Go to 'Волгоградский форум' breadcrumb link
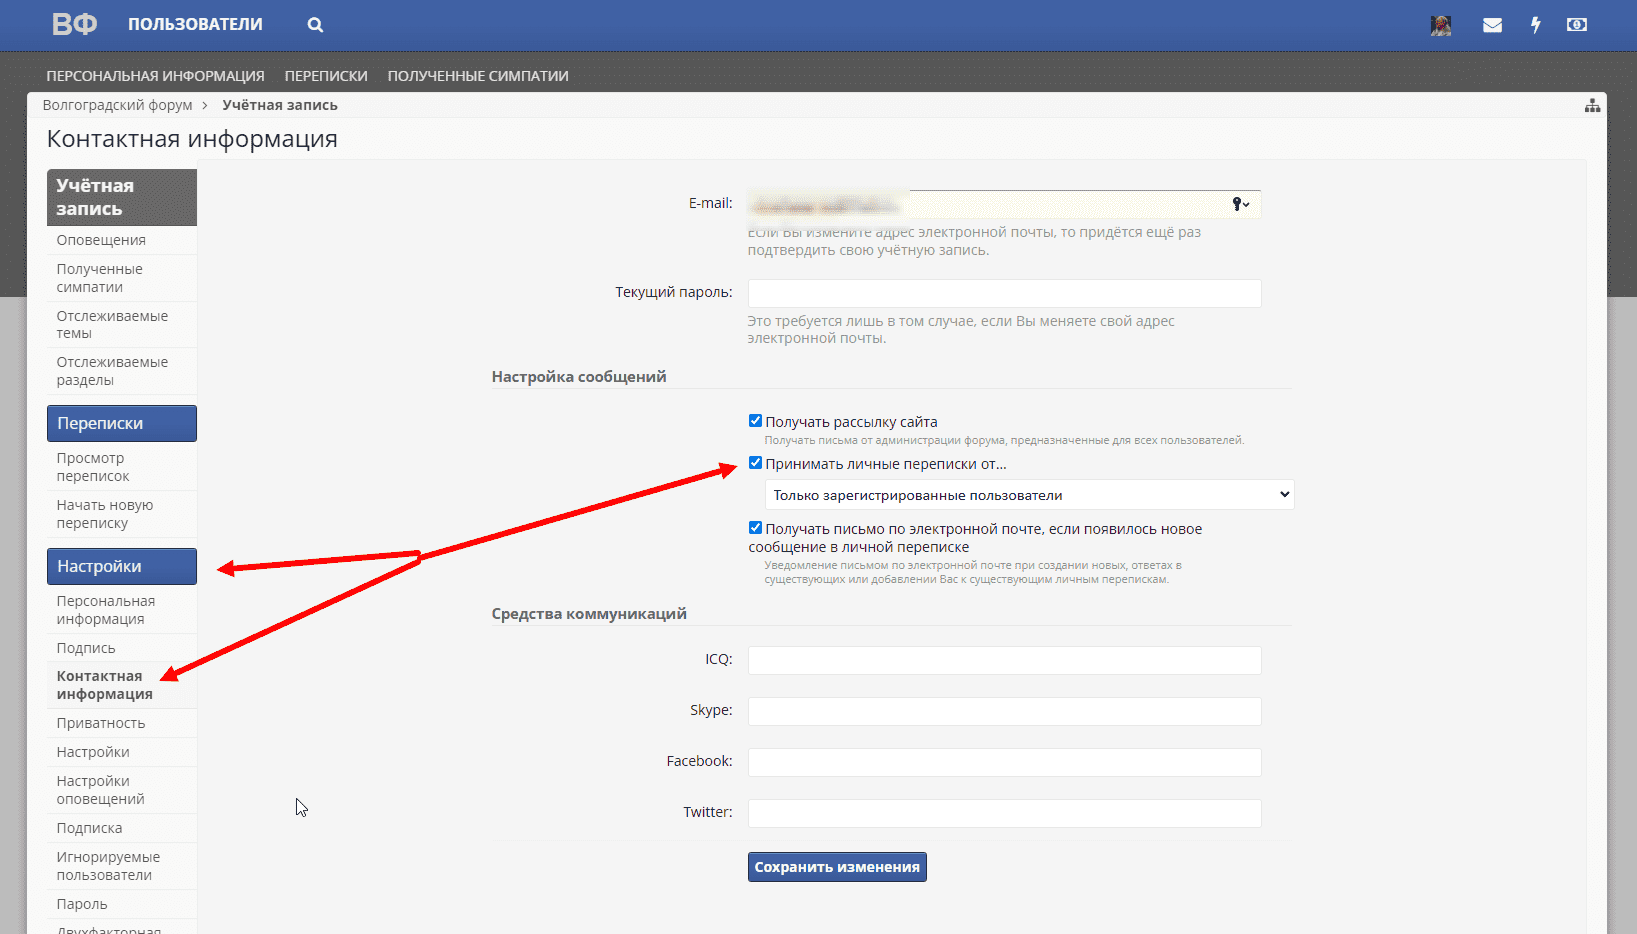Screen dimensions: 1637x934 click(117, 105)
